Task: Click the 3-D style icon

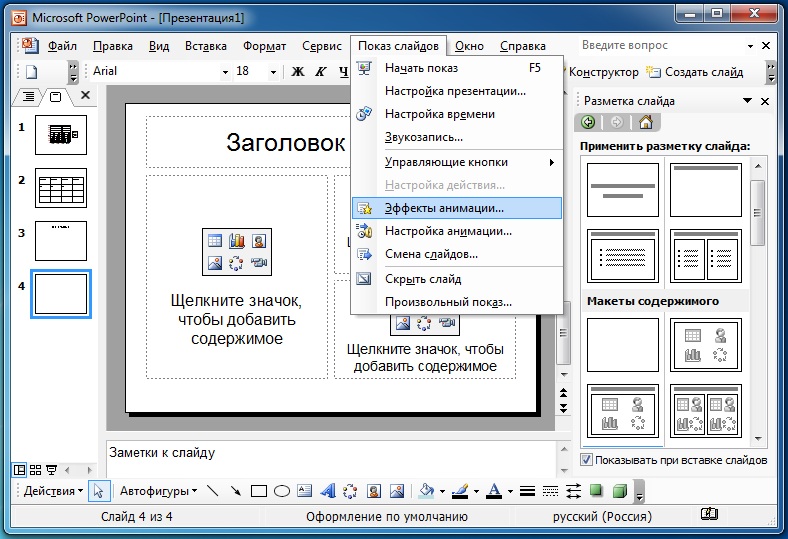Action: [619, 491]
